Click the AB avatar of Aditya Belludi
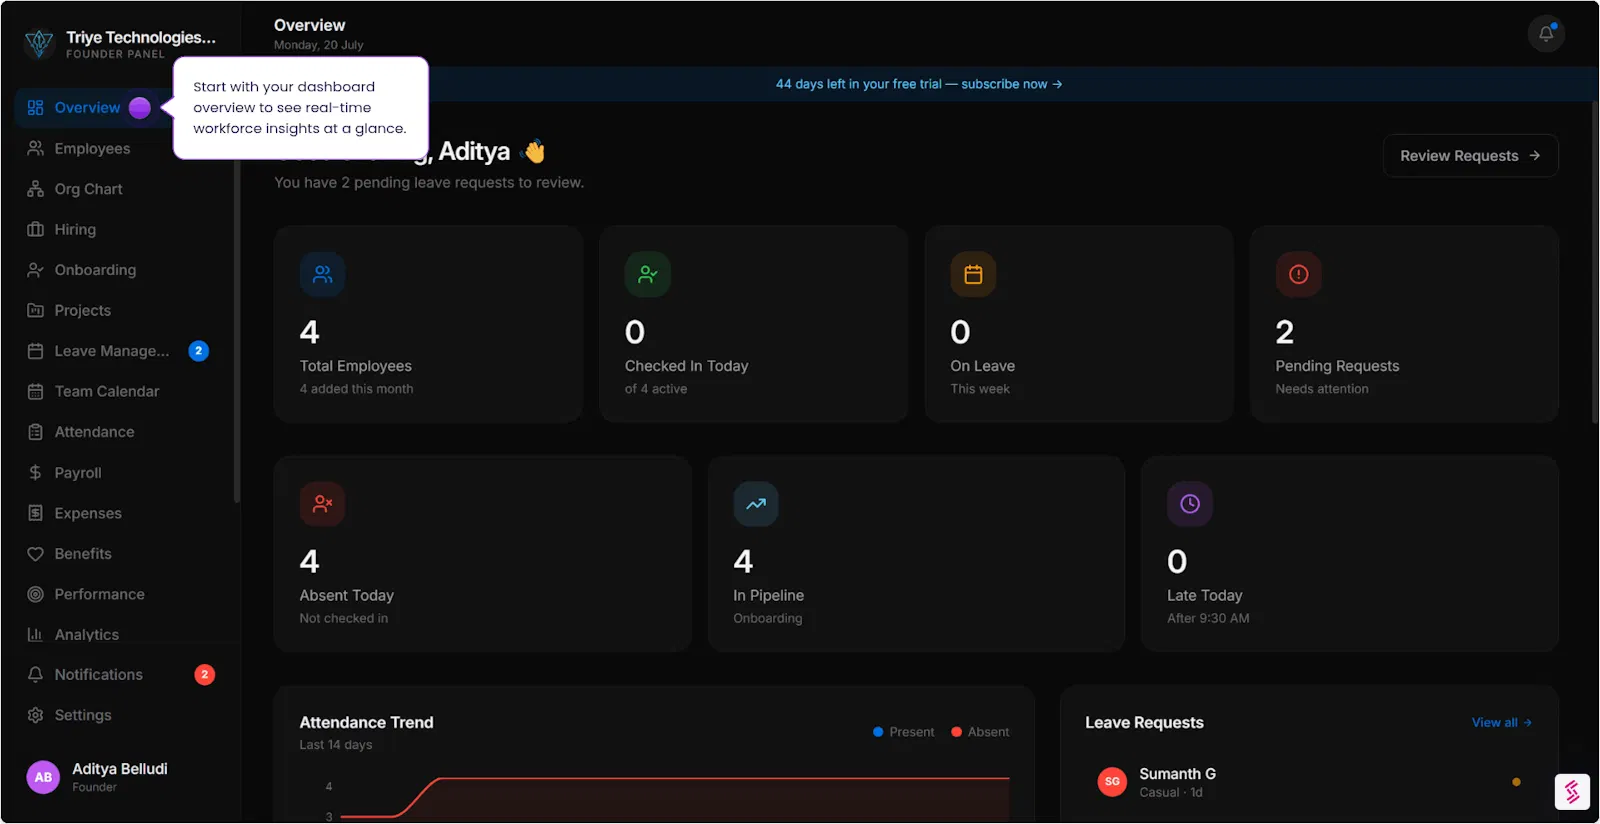Image resolution: width=1600 pixels, height=824 pixels. tap(43, 777)
